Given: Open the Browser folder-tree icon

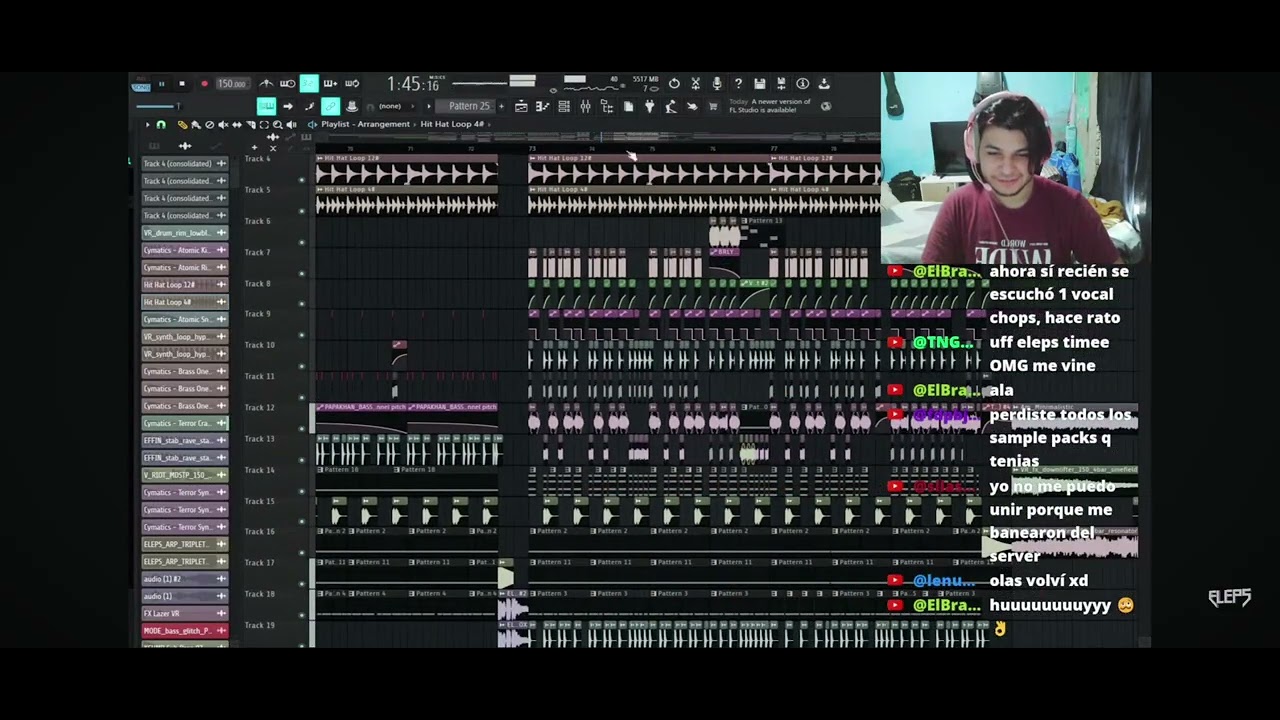Looking at the screenshot, I should pos(607,106).
